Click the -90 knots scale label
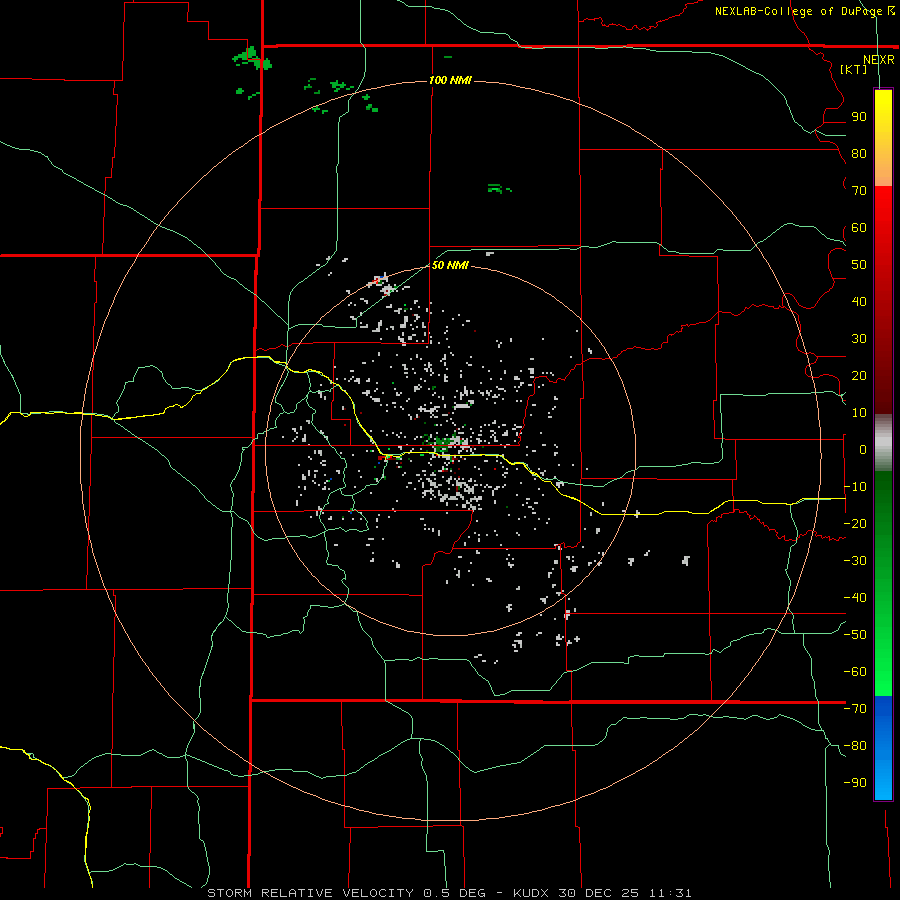 [855, 783]
